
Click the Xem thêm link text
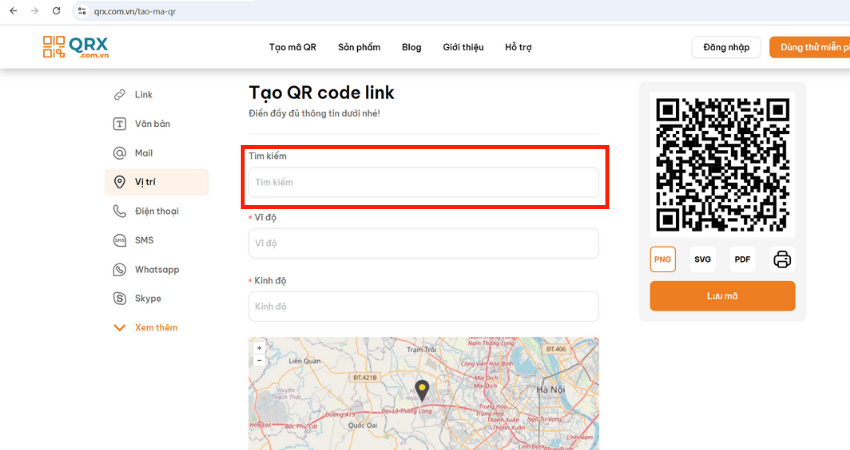[156, 327]
